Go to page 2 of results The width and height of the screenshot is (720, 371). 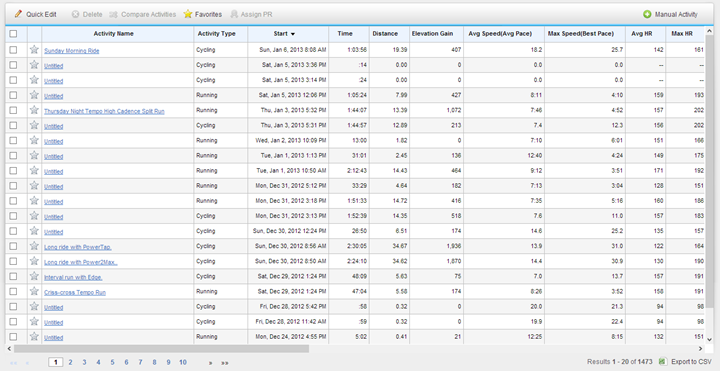[70, 362]
